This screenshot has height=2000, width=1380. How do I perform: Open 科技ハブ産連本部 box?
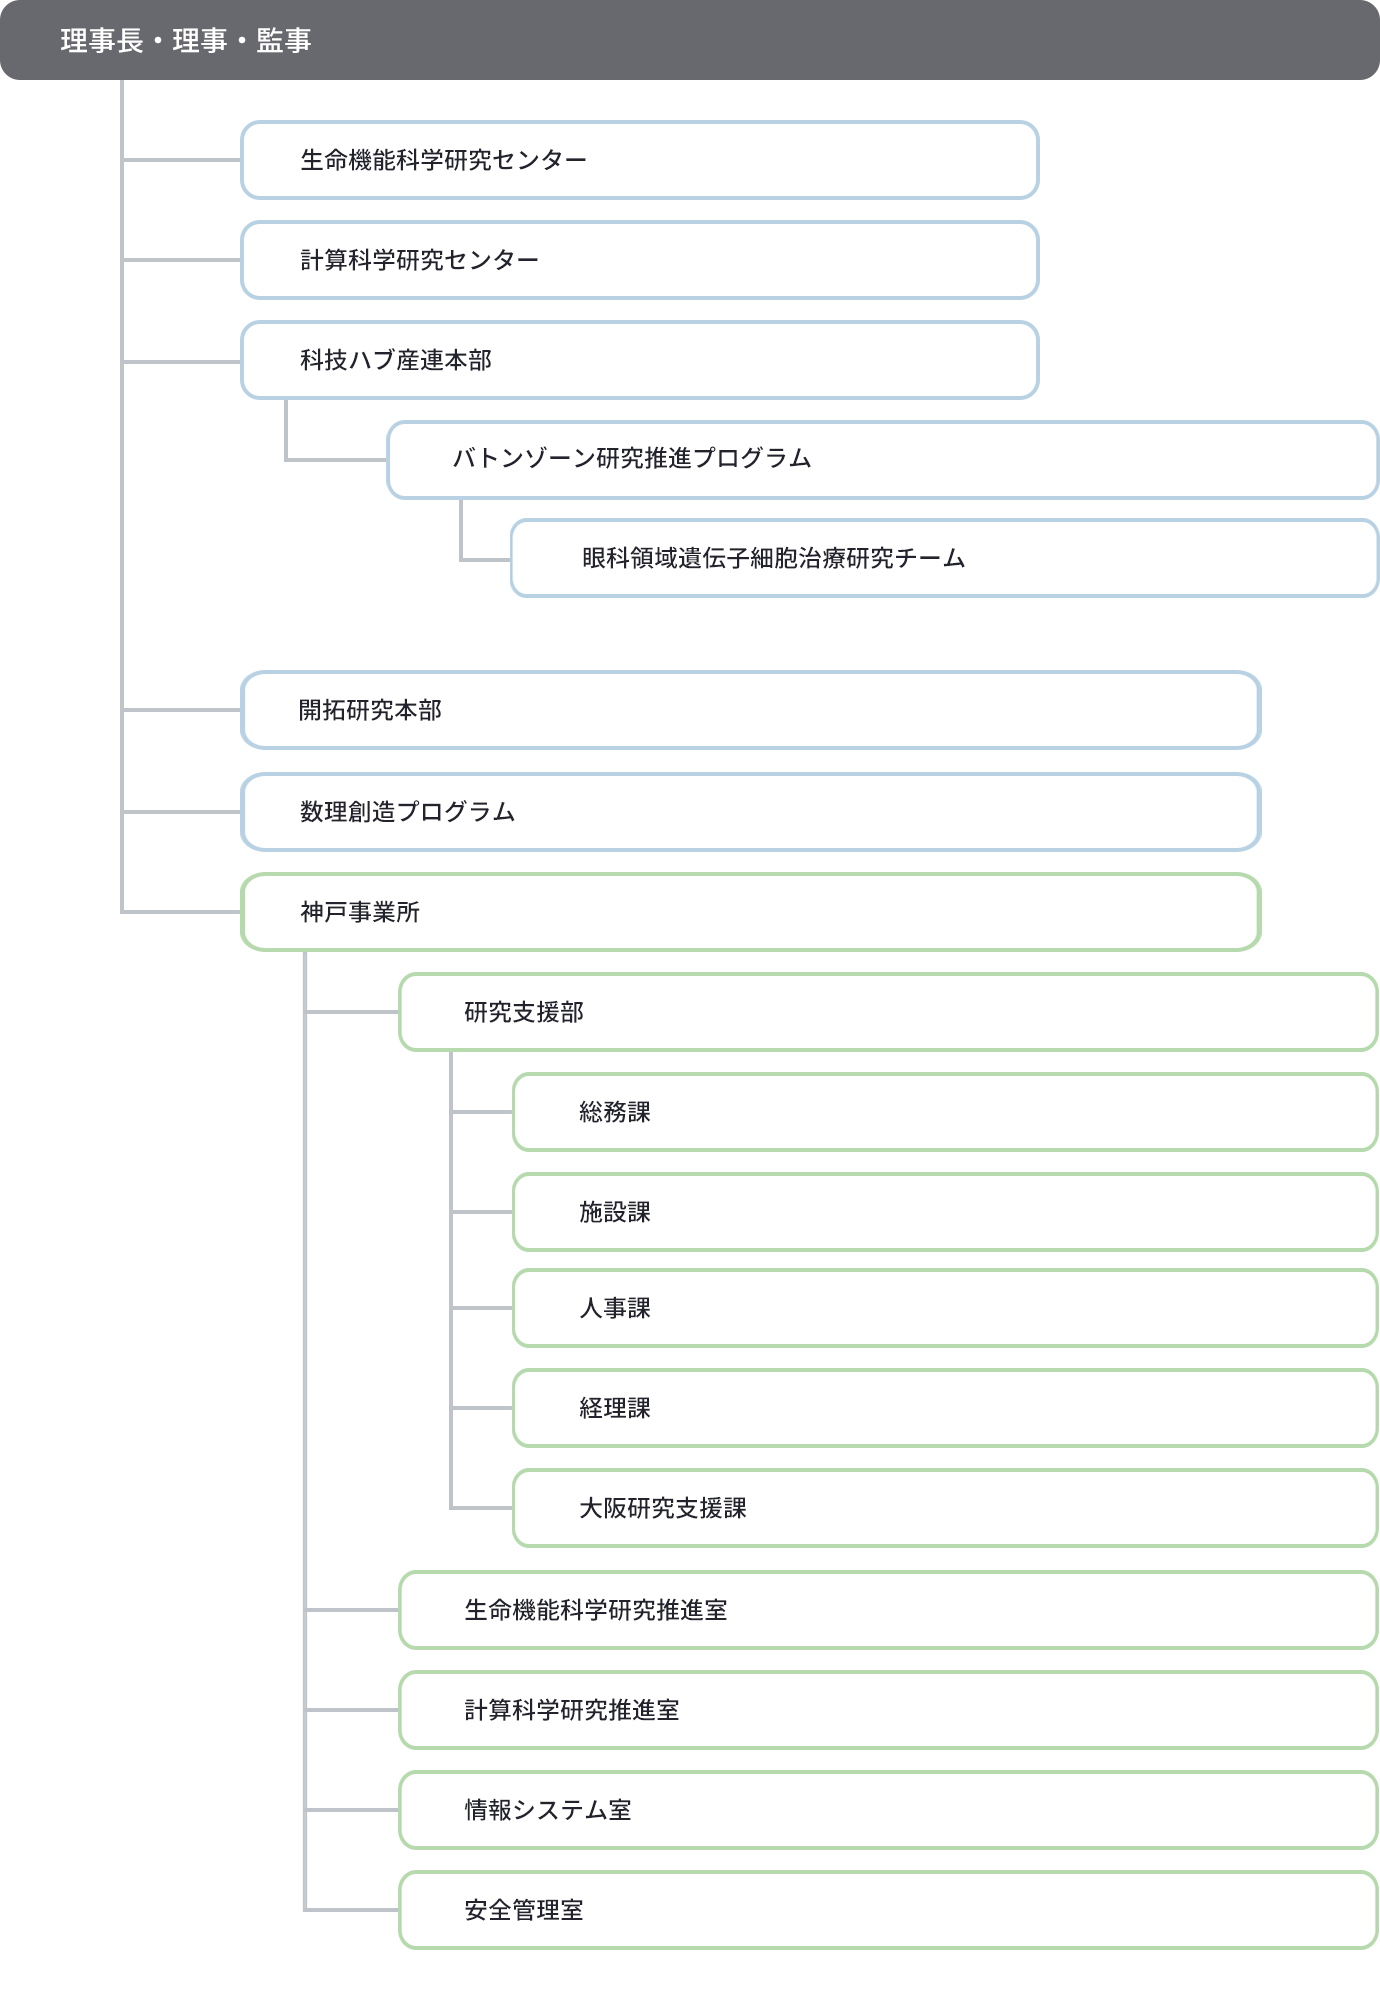click(640, 360)
